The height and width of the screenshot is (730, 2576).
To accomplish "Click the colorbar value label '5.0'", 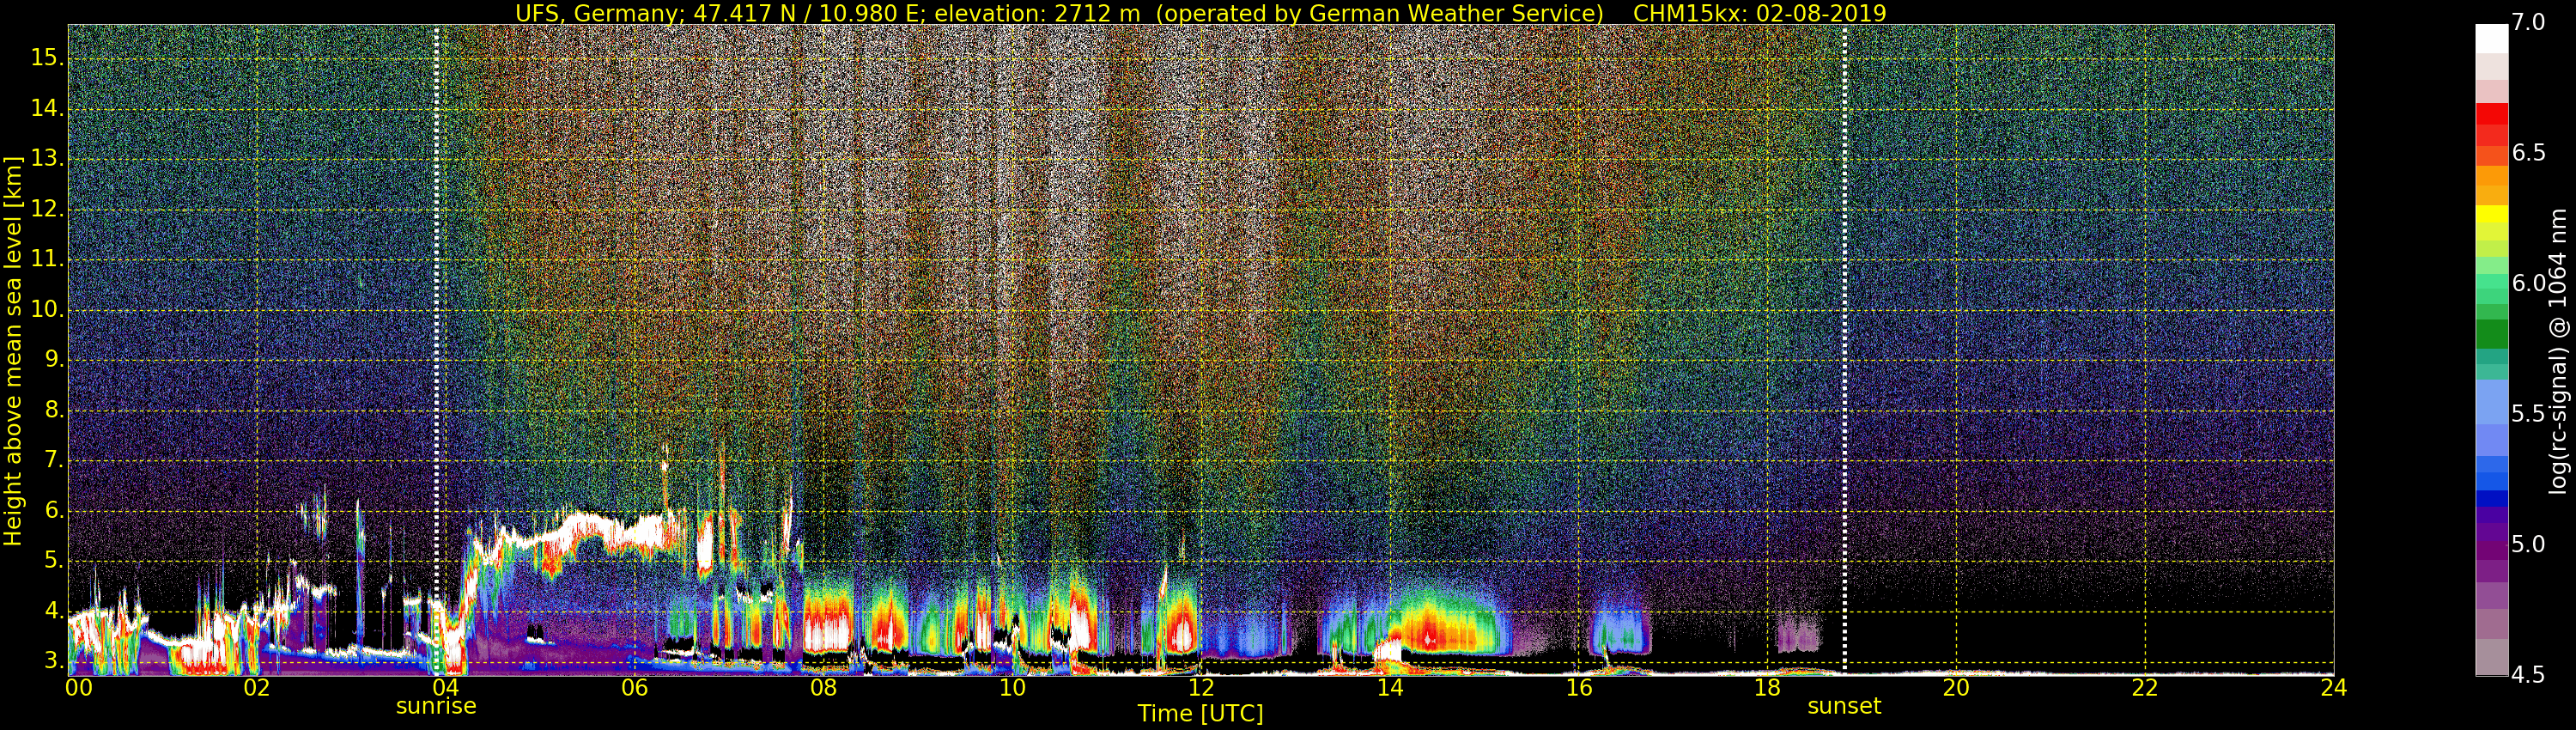I will (2528, 545).
